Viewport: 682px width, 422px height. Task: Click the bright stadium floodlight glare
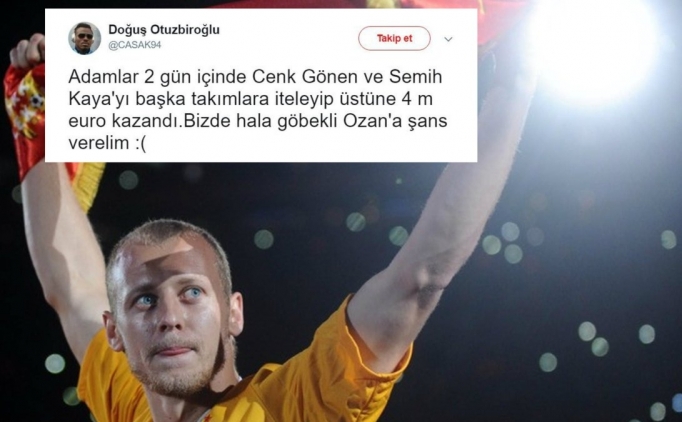pyautogui.click(x=594, y=48)
